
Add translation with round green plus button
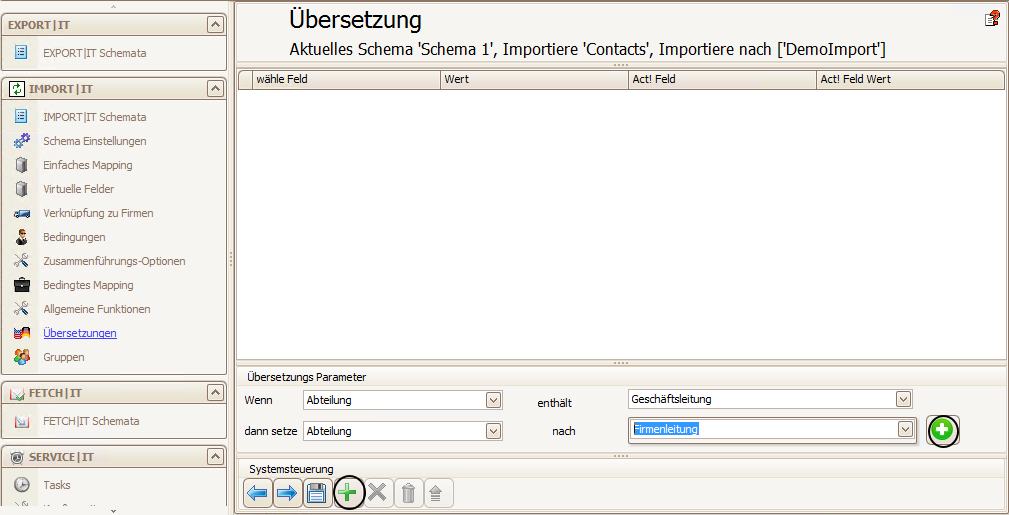click(x=943, y=430)
